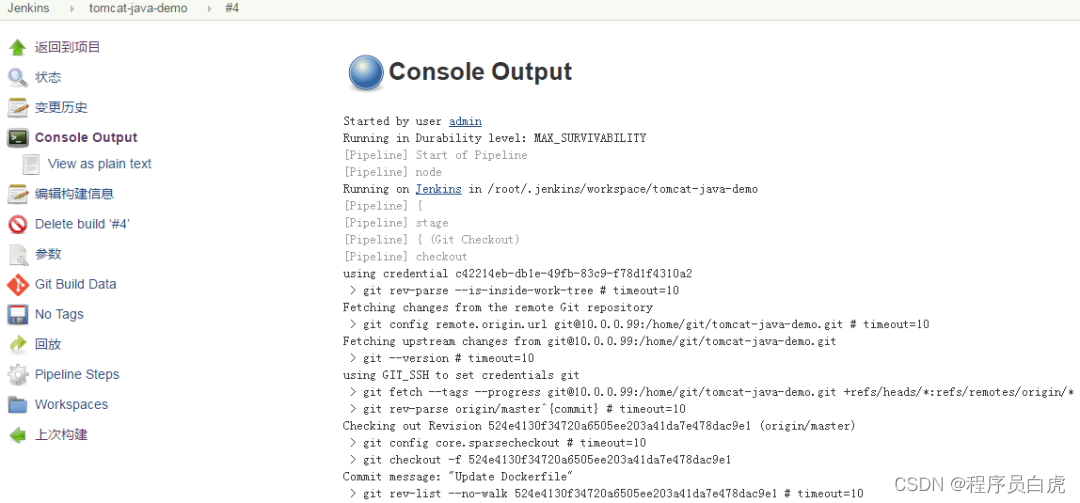Open the Jenkins node link in the console log

pyautogui.click(x=438, y=189)
